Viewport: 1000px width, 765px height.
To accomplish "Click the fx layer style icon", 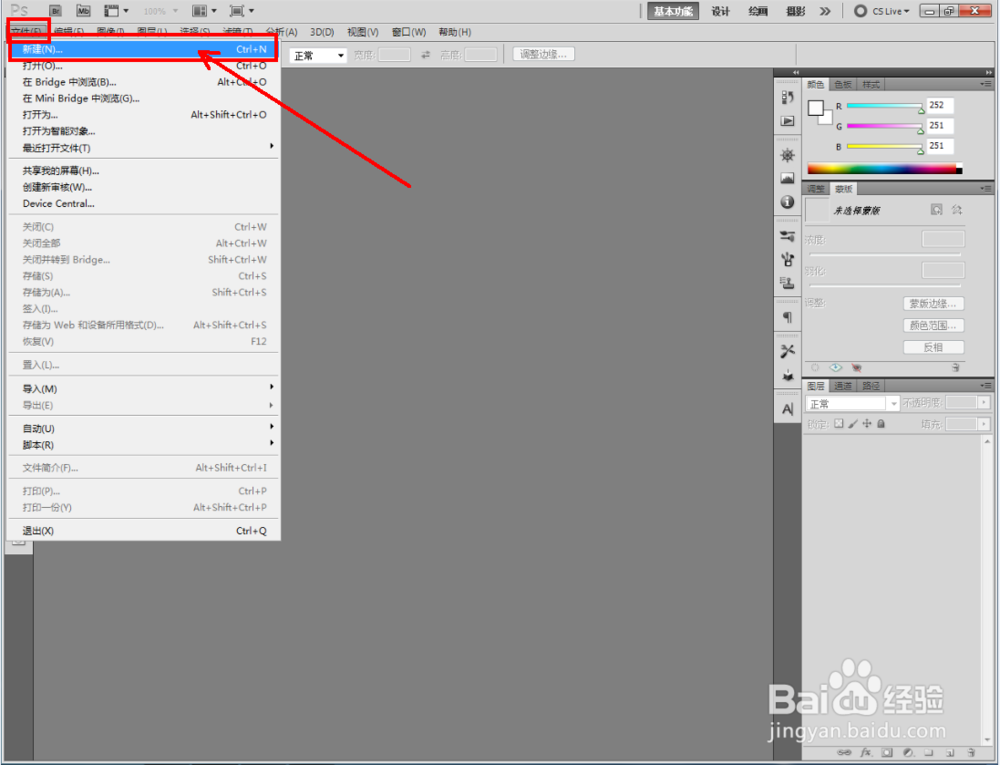I will tap(865, 752).
